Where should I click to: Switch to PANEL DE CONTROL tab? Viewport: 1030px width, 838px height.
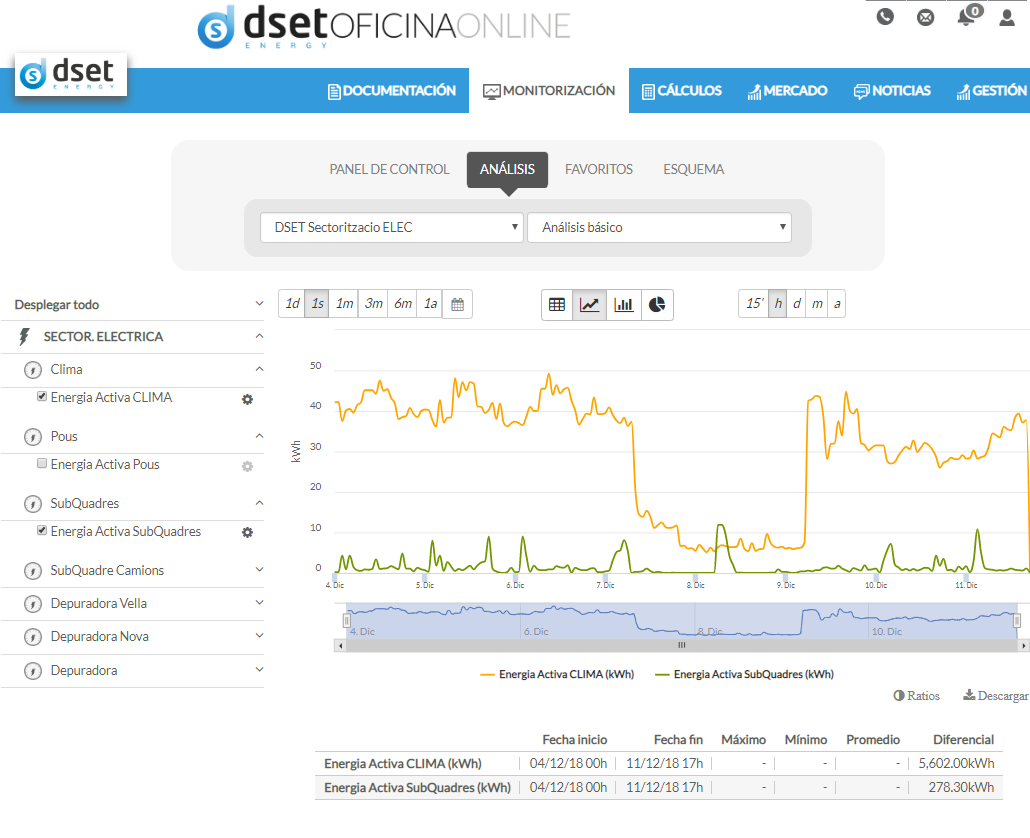click(390, 169)
